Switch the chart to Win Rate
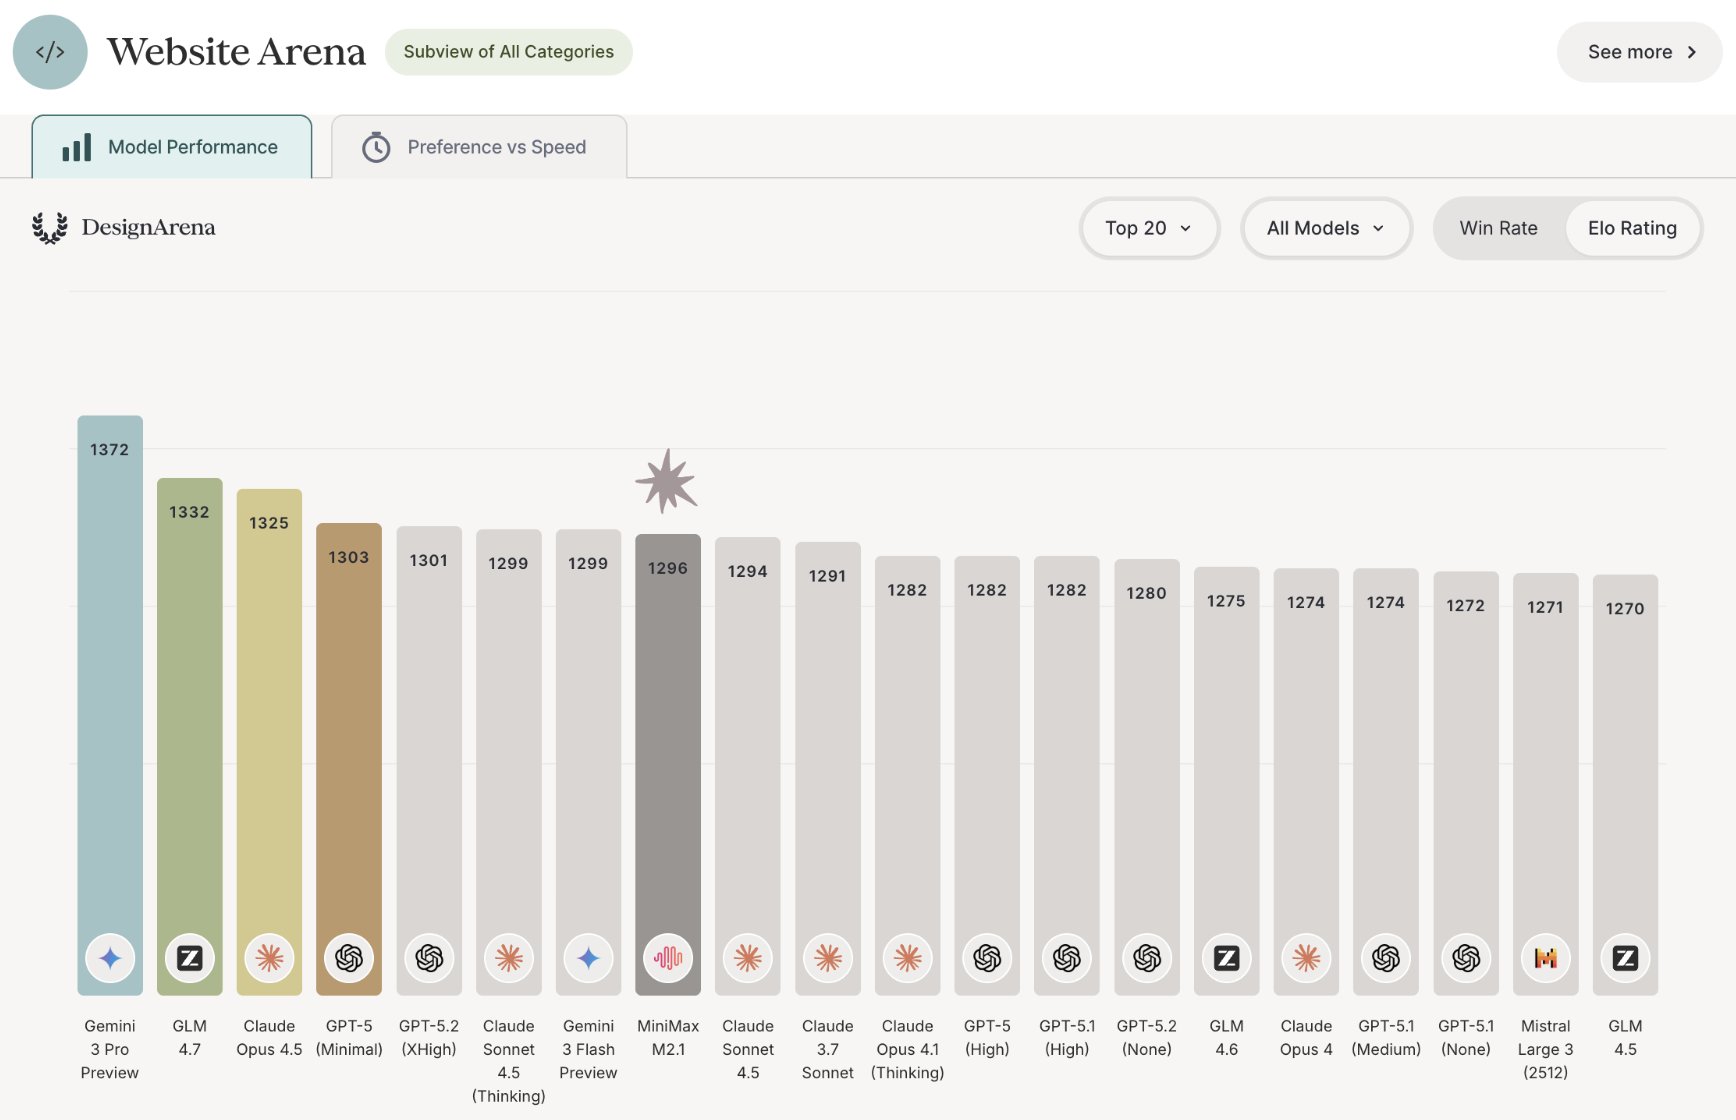This screenshot has width=1736, height=1120. tap(1498, 228)
